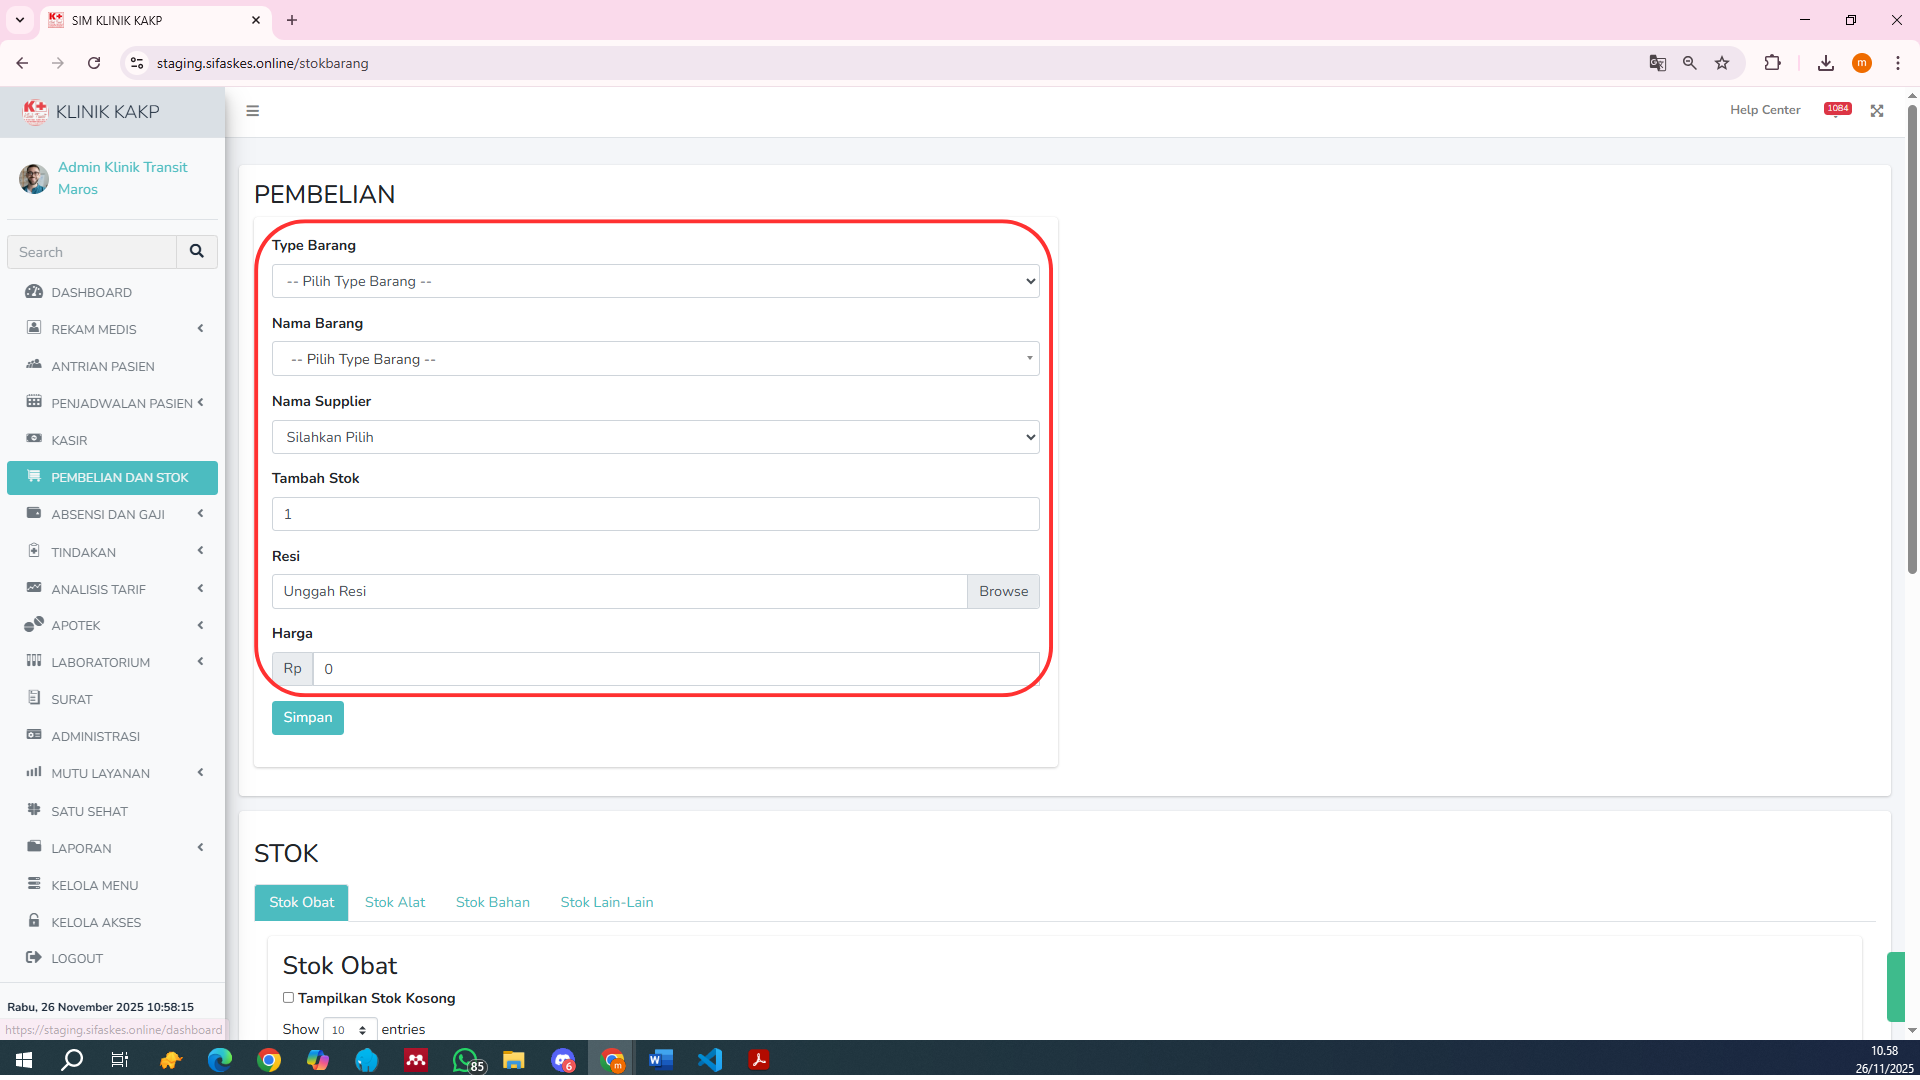Open the Type Barang dropdown
Screen dimensions: 1920x1080
(655, 281)
